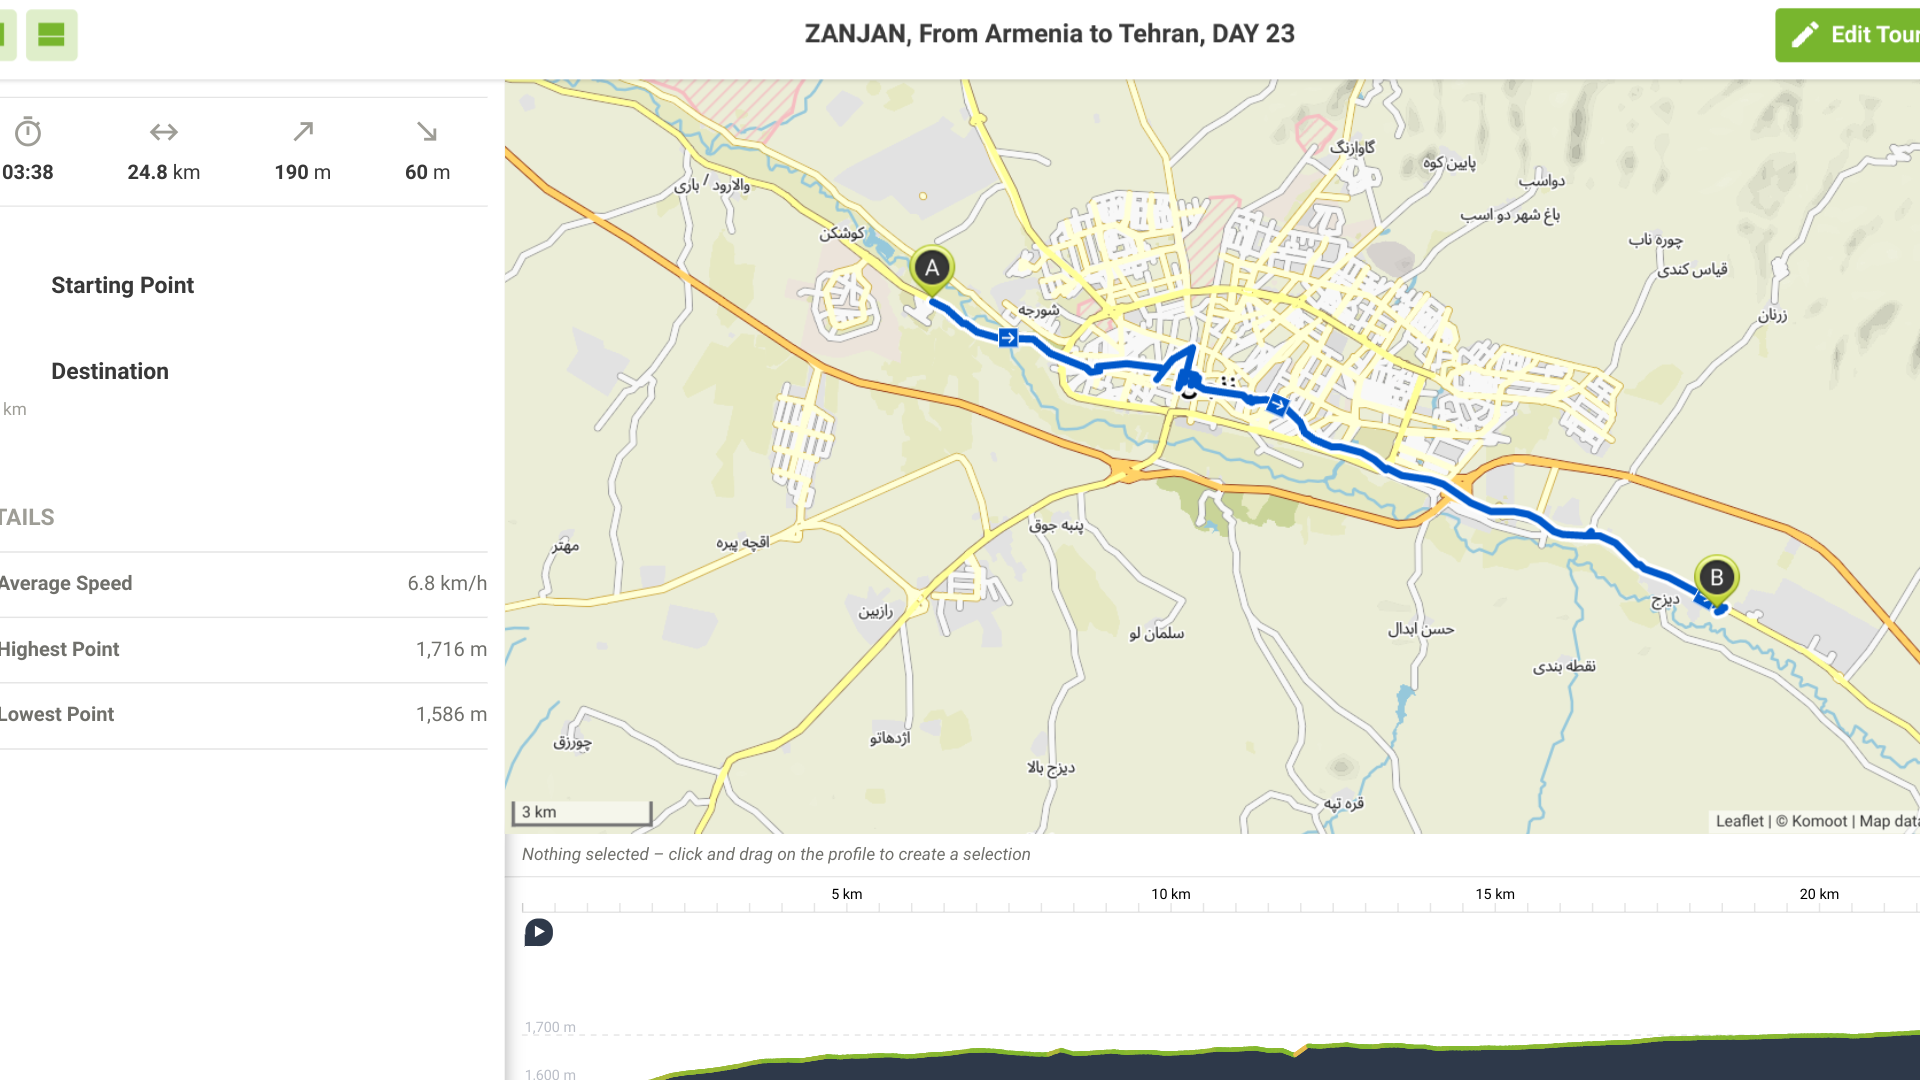Select destination marker B on the map
1920x1080 pixels.
click(1716, 578)
